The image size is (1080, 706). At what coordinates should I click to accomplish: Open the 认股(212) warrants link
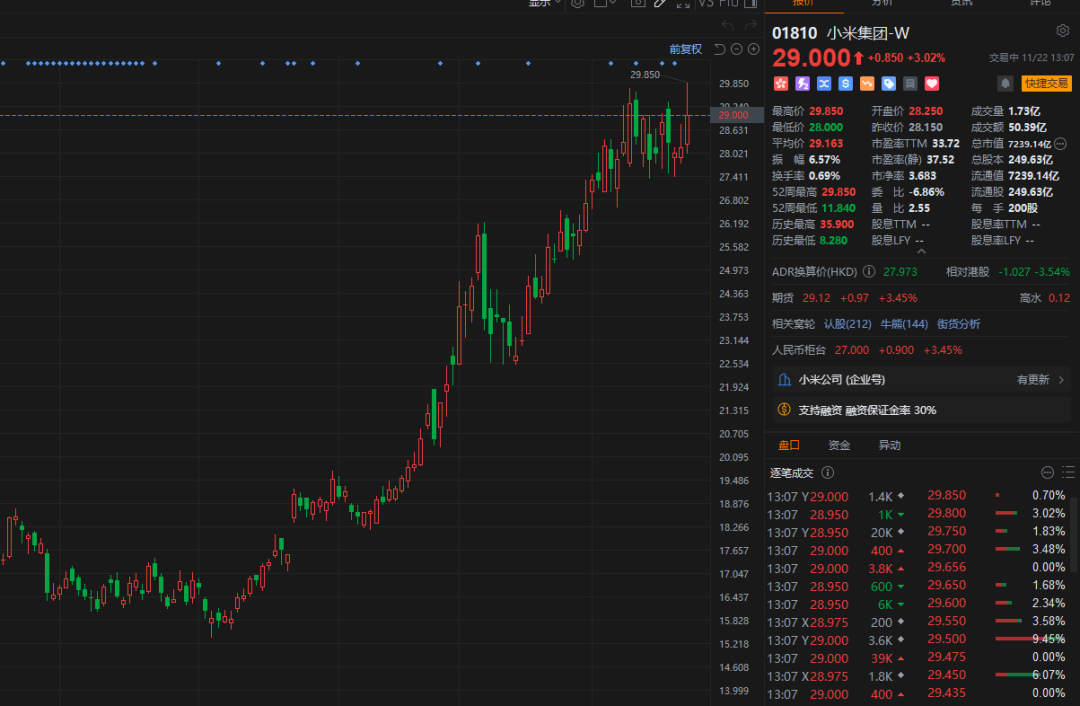847,324
